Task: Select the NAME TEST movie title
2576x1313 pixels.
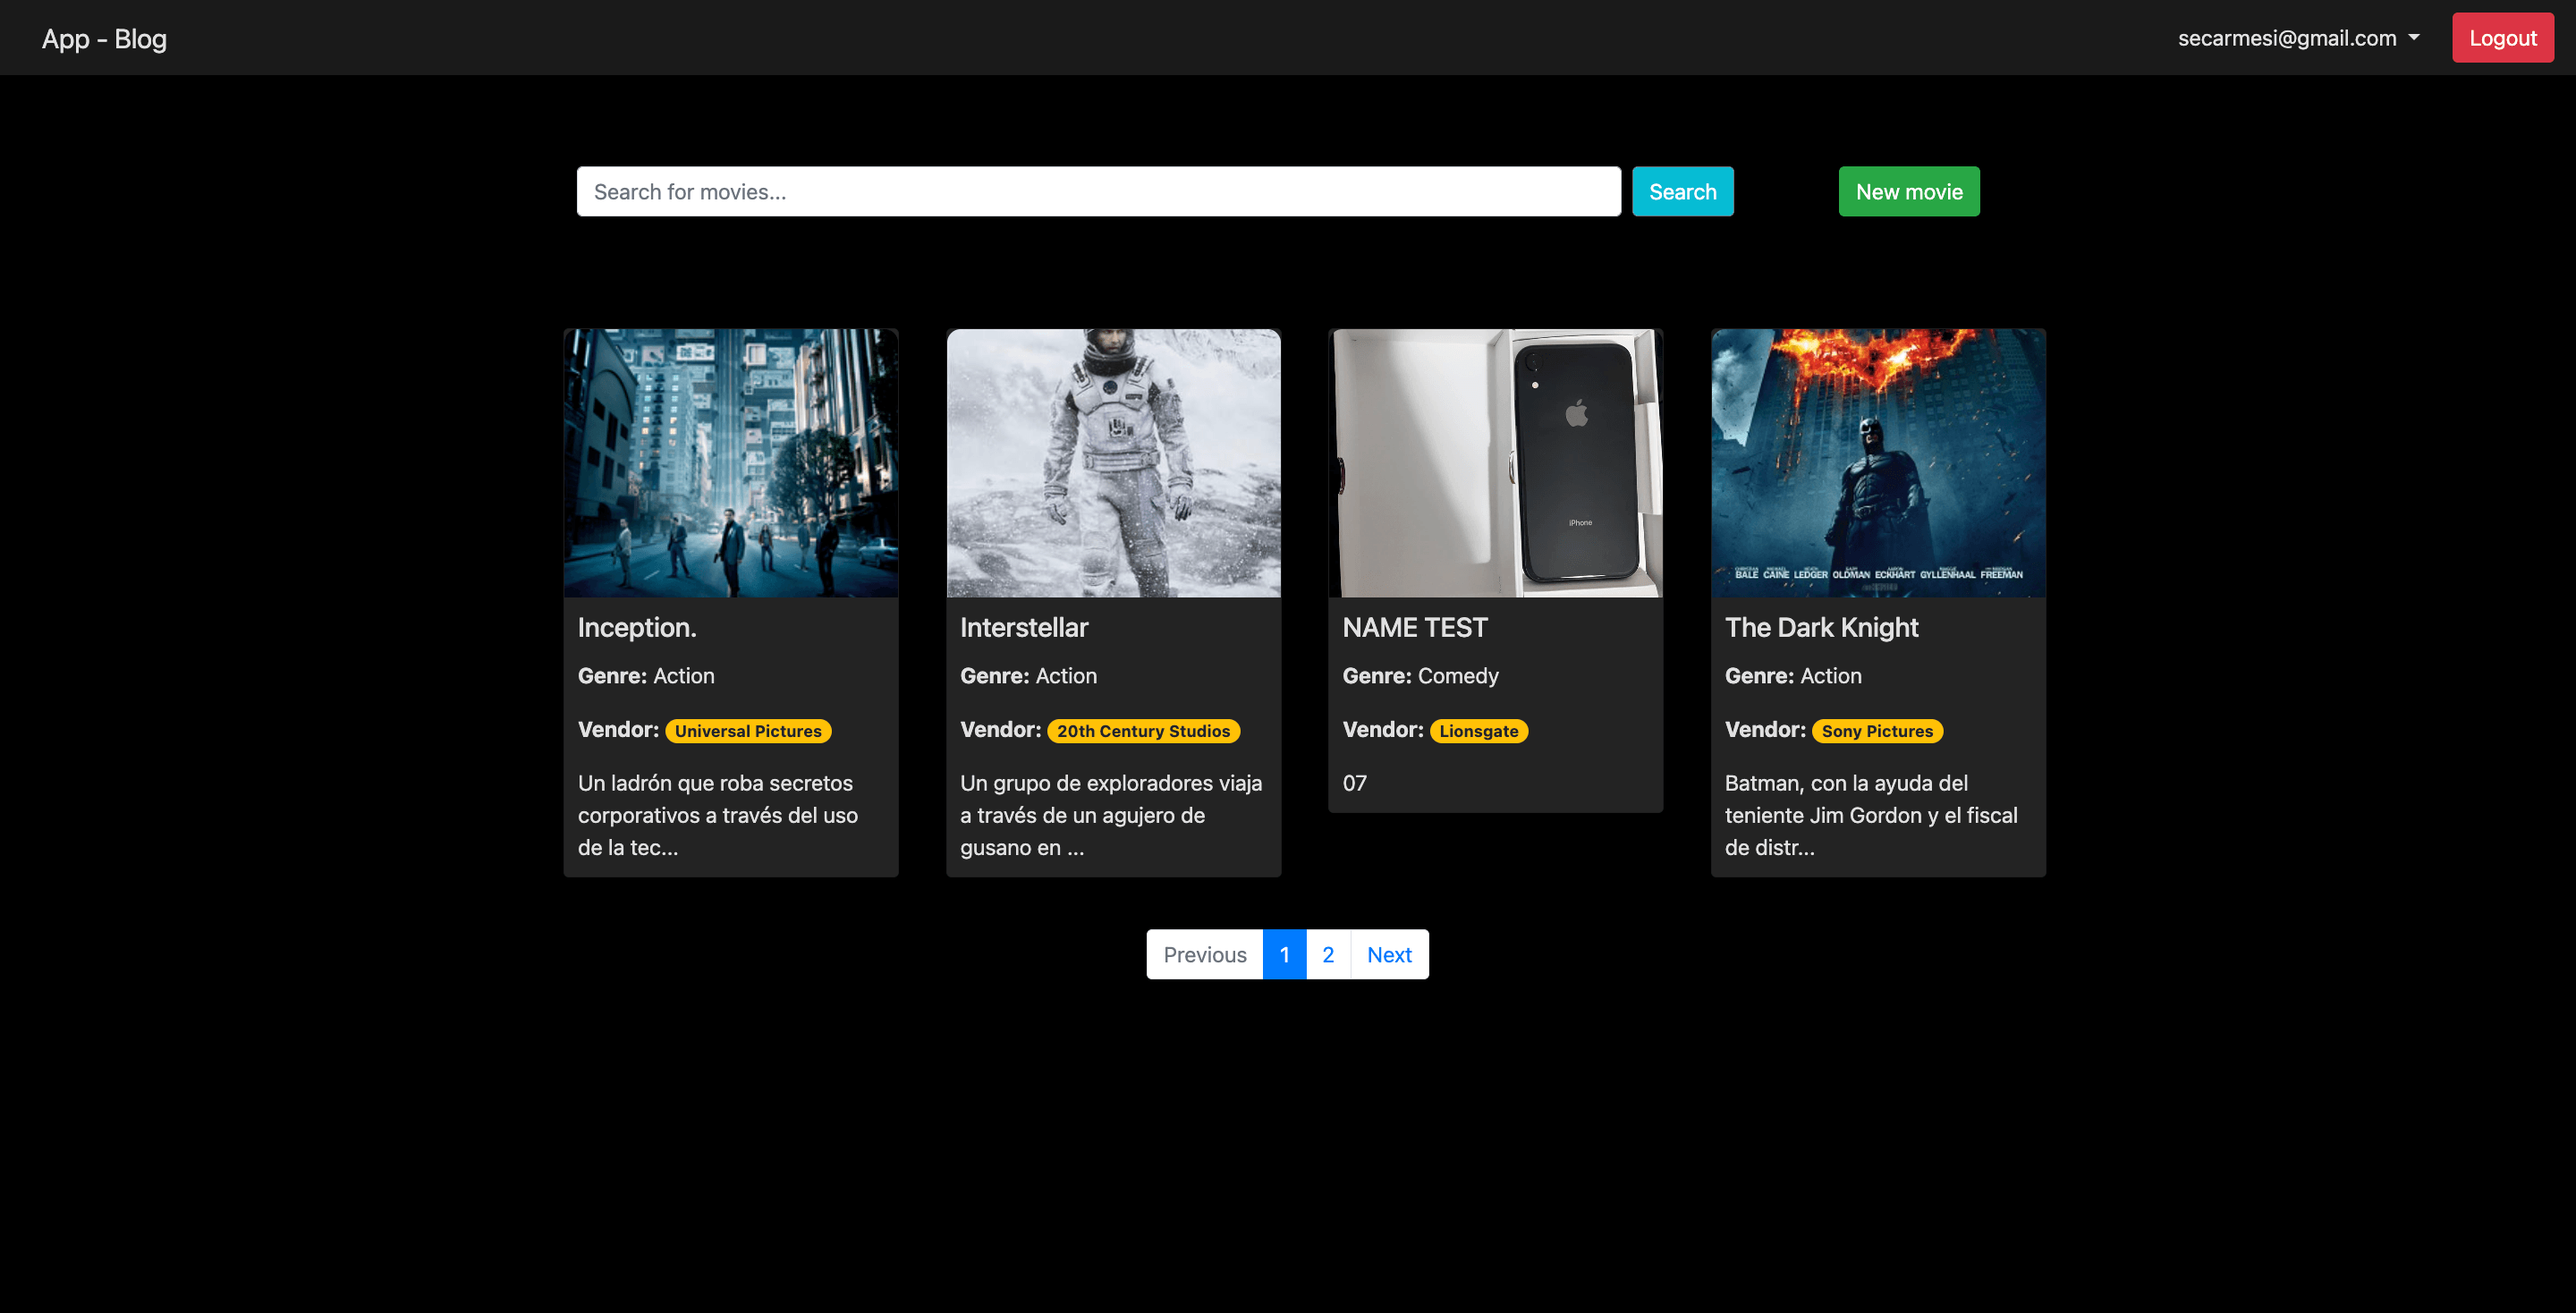Action: tap(1415, 627)
